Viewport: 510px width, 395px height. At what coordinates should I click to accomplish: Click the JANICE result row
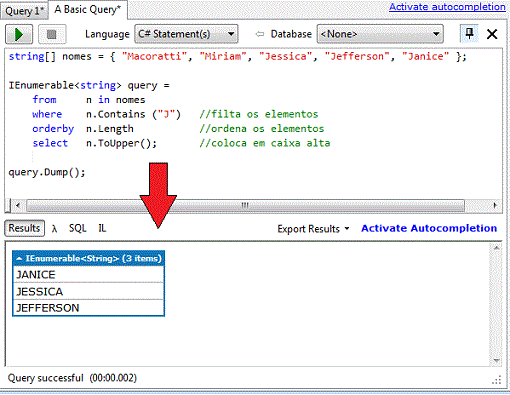(x=88, y=275)
